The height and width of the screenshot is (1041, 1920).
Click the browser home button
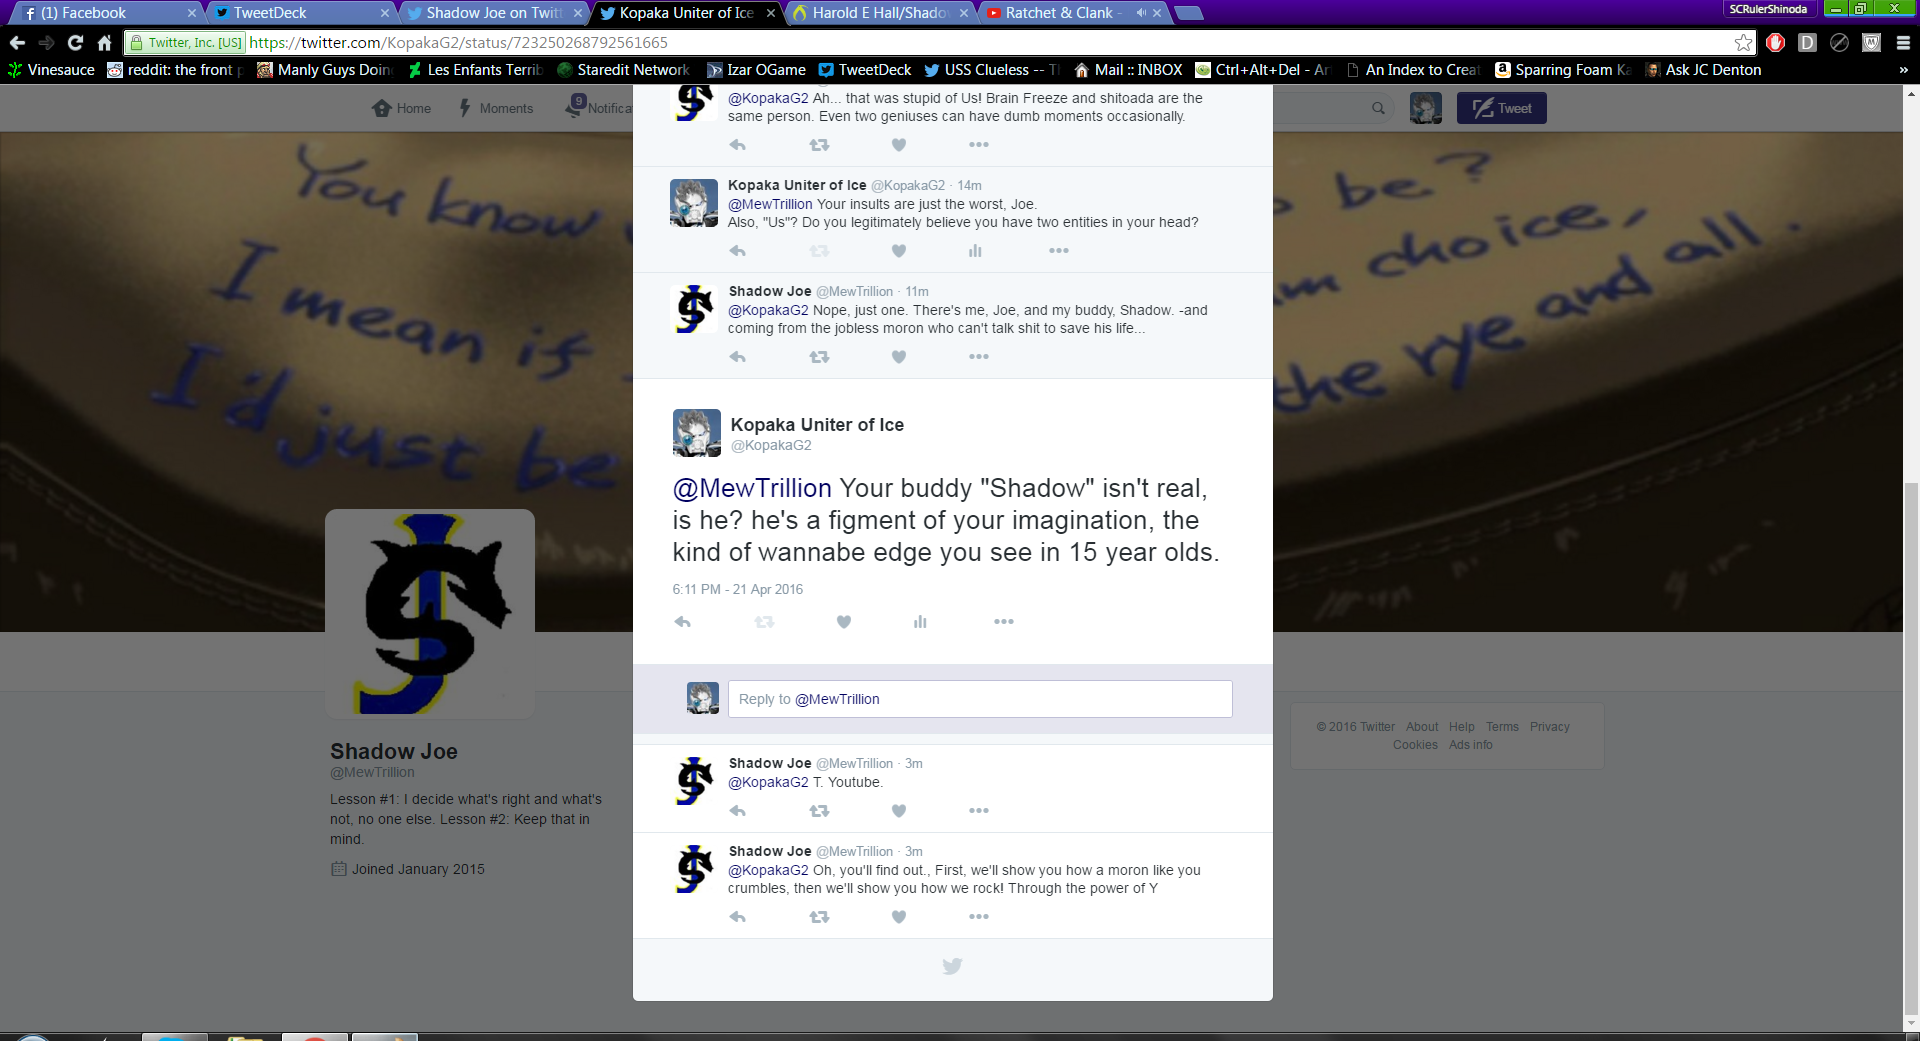[104, 43]
